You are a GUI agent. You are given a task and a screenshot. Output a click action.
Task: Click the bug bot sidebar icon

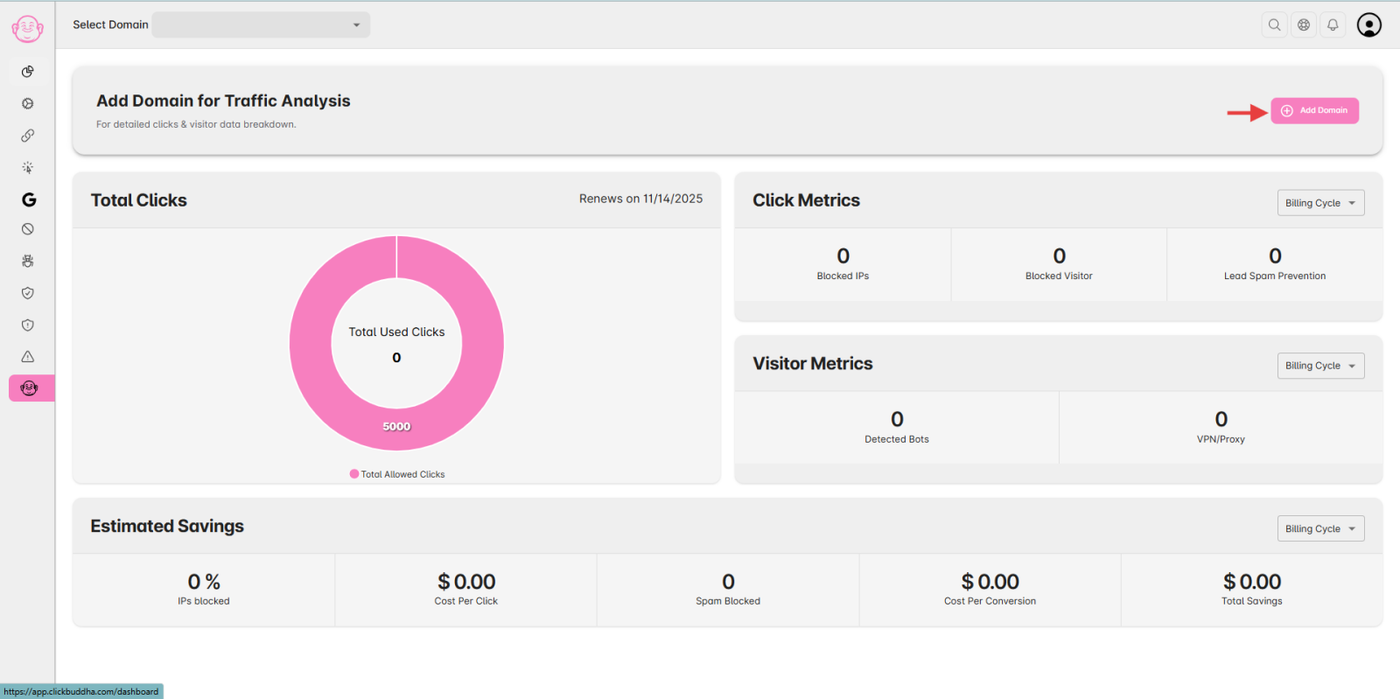click(x=28, y=261)
